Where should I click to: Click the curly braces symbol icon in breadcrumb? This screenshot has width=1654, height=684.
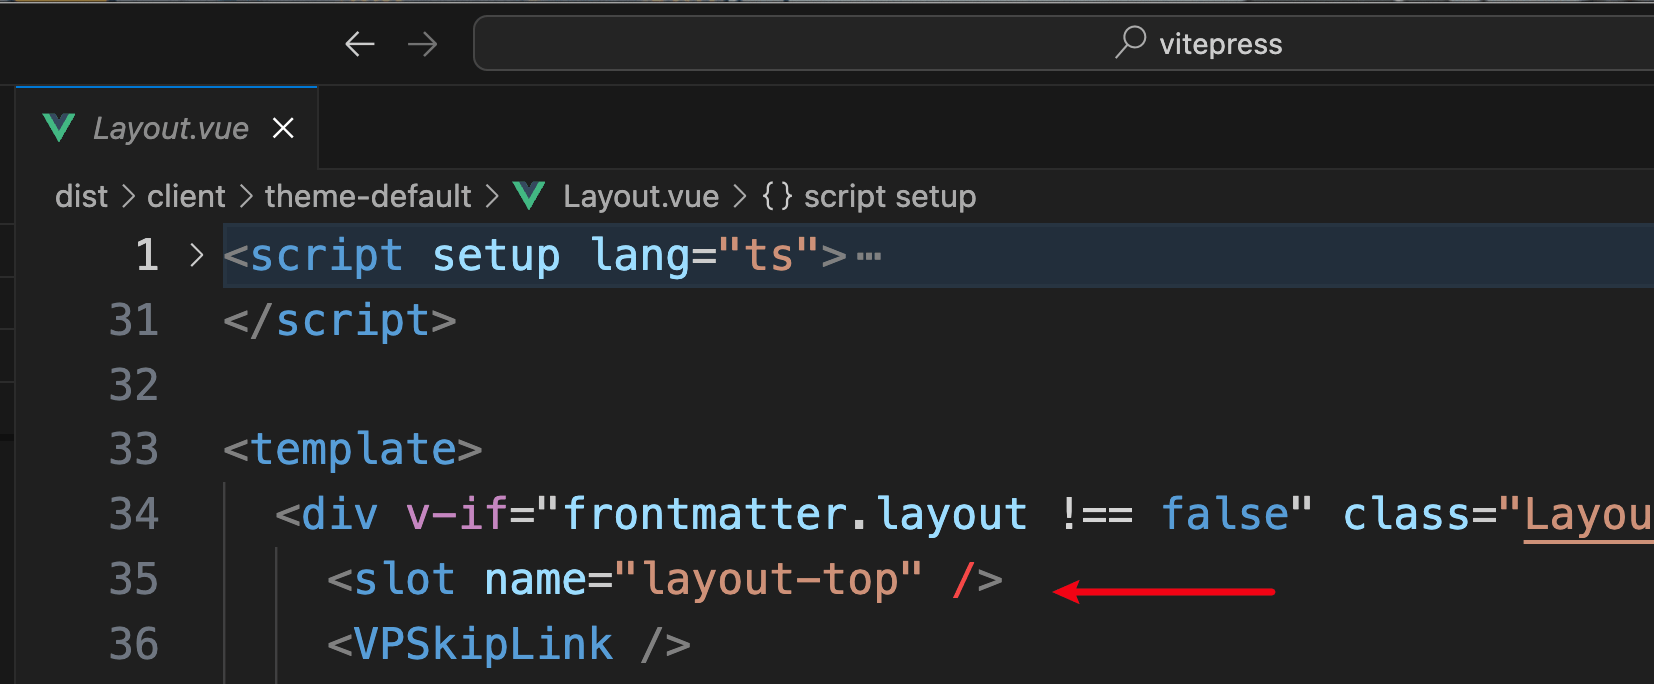point(777,196)
